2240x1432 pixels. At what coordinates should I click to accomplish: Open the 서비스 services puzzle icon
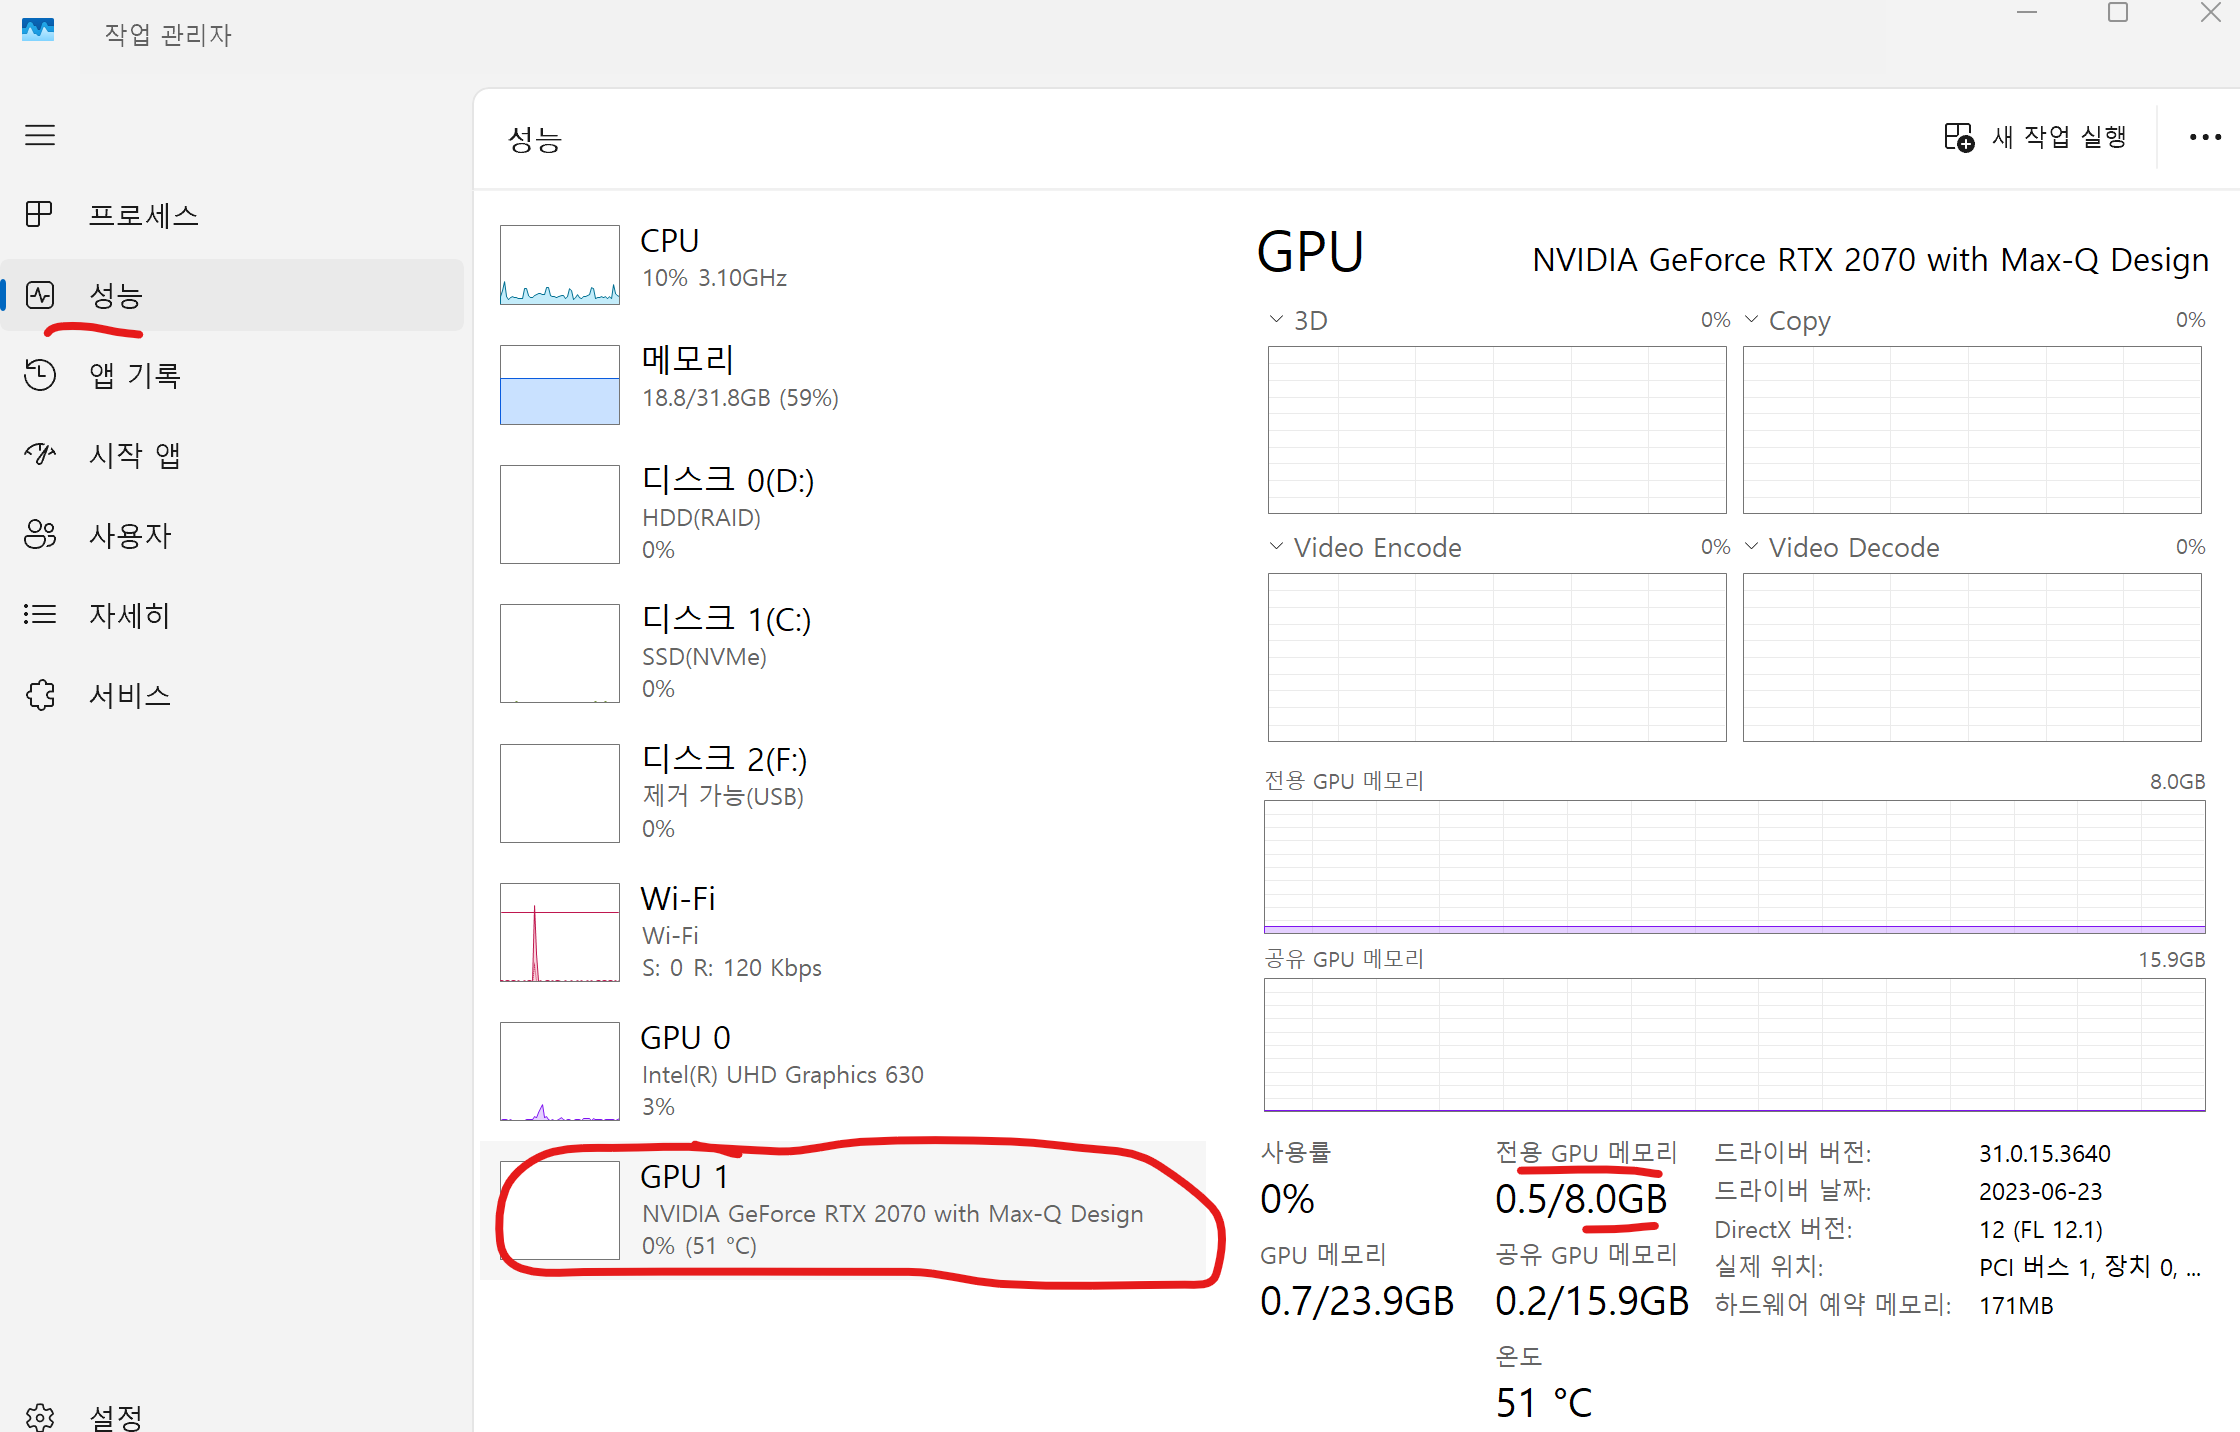tap(40, 695)
